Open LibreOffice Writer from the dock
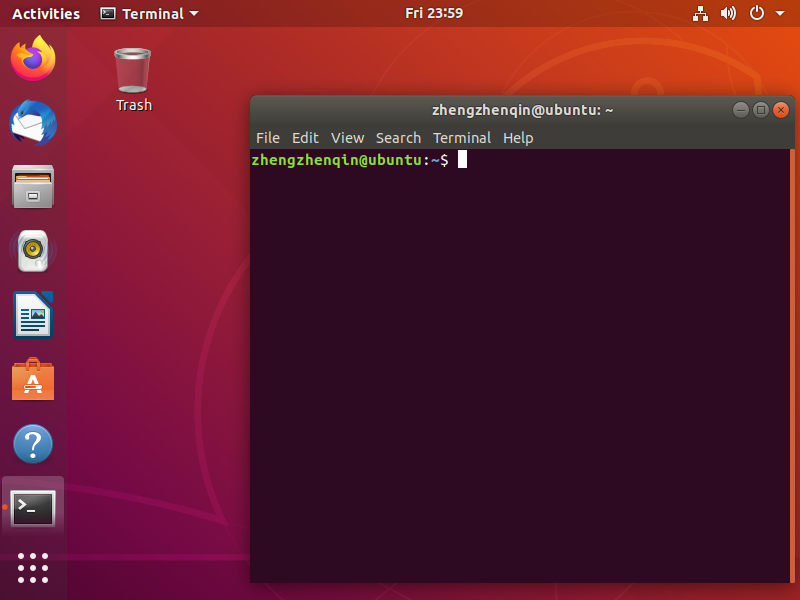The width and height of the screenshot is (800, 600). tap(33, 315)
